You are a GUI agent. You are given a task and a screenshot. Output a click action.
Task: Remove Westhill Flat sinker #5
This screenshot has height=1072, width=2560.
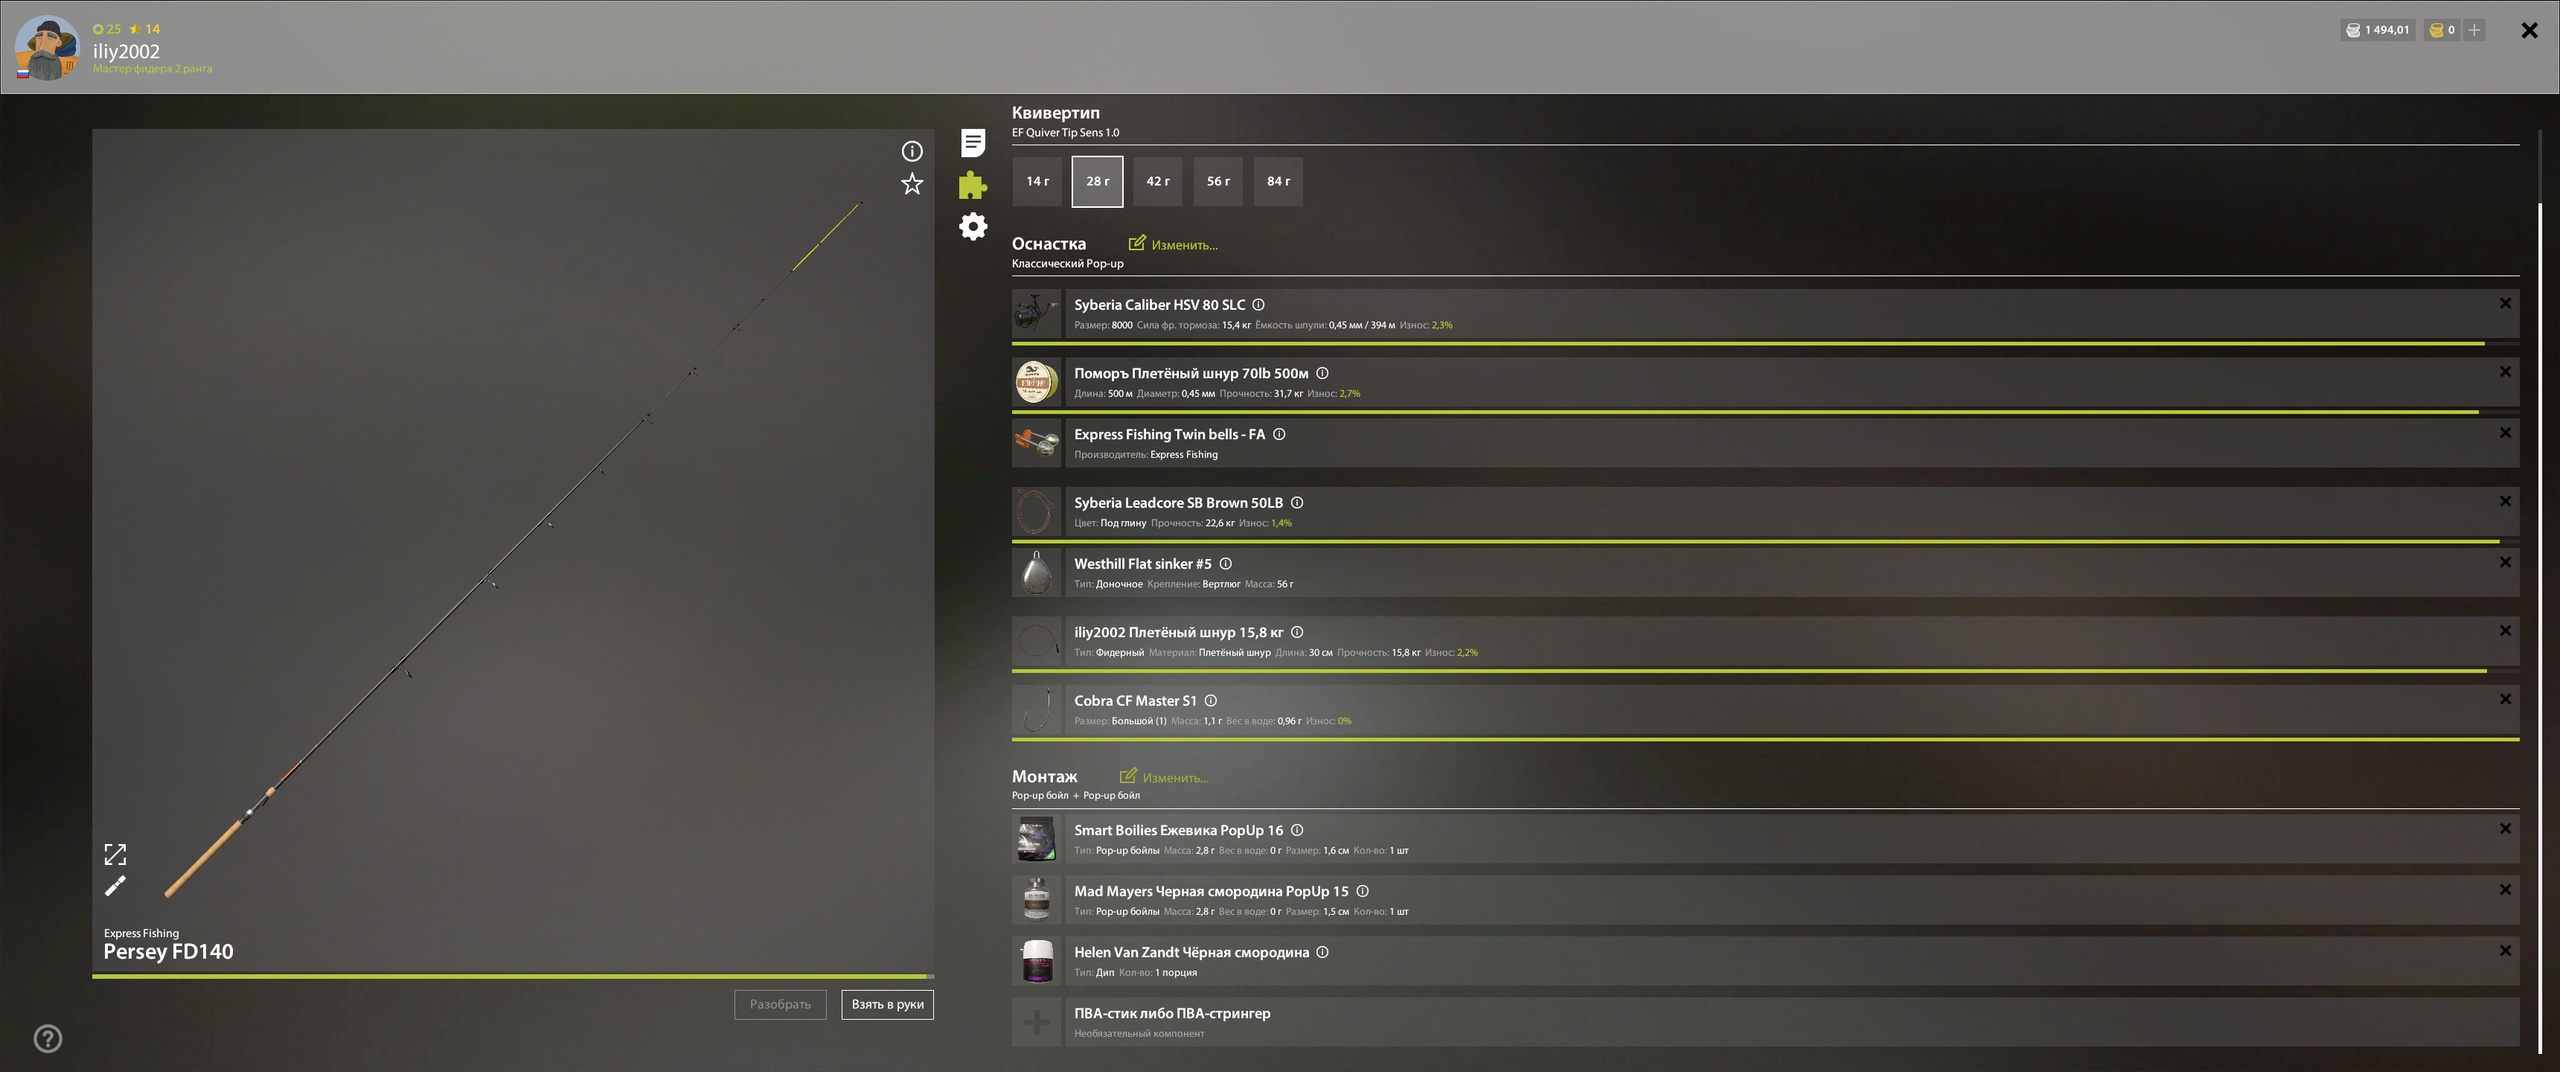(x=2505, y=562)
